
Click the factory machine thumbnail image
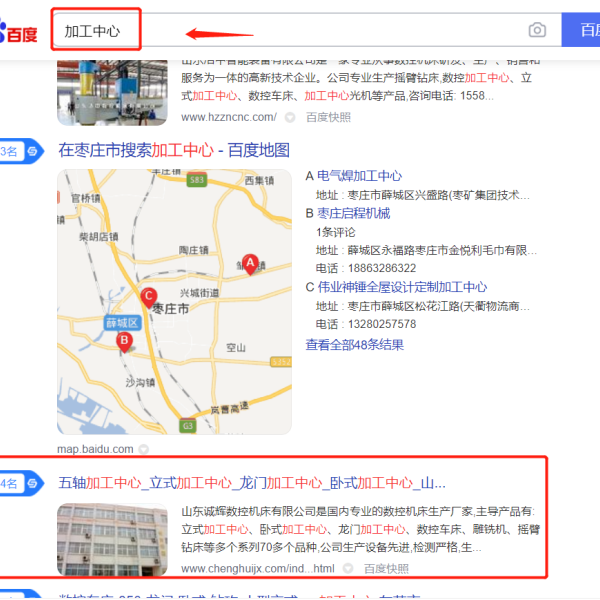[x=112, y=93]
